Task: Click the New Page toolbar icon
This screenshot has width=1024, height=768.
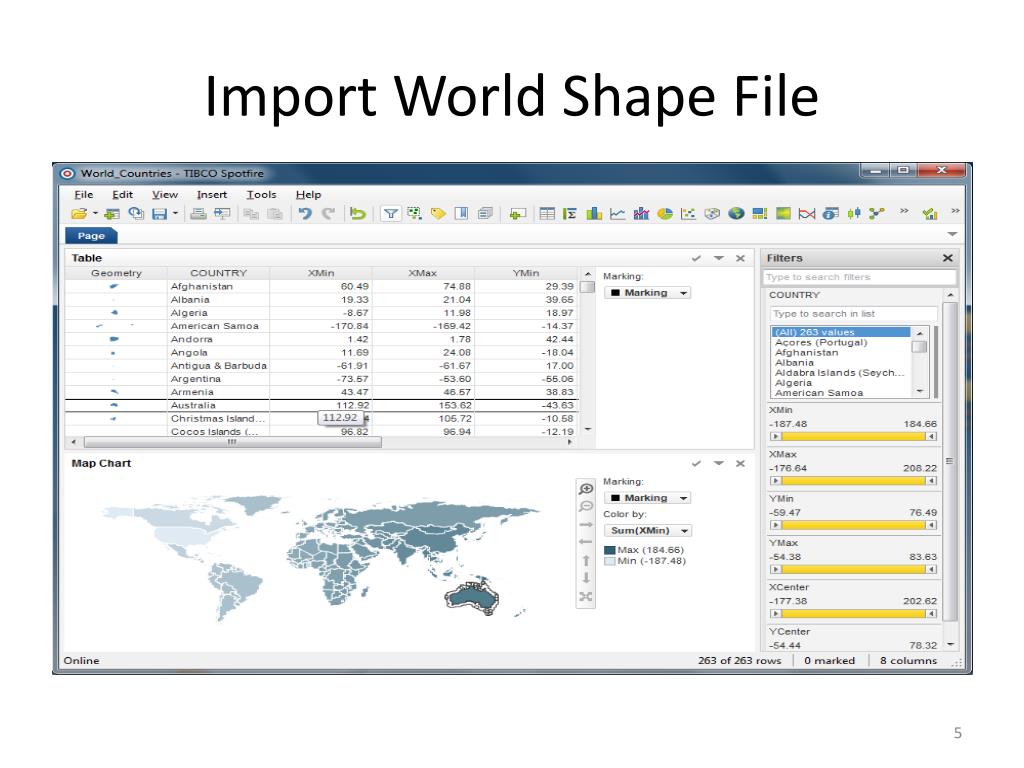Action: 517,214
